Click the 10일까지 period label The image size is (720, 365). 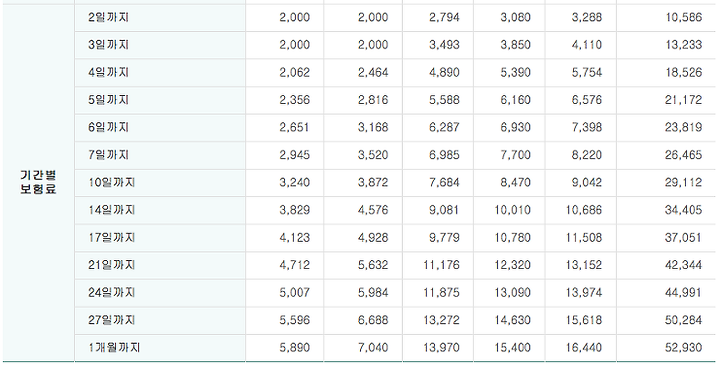[112, 182]
